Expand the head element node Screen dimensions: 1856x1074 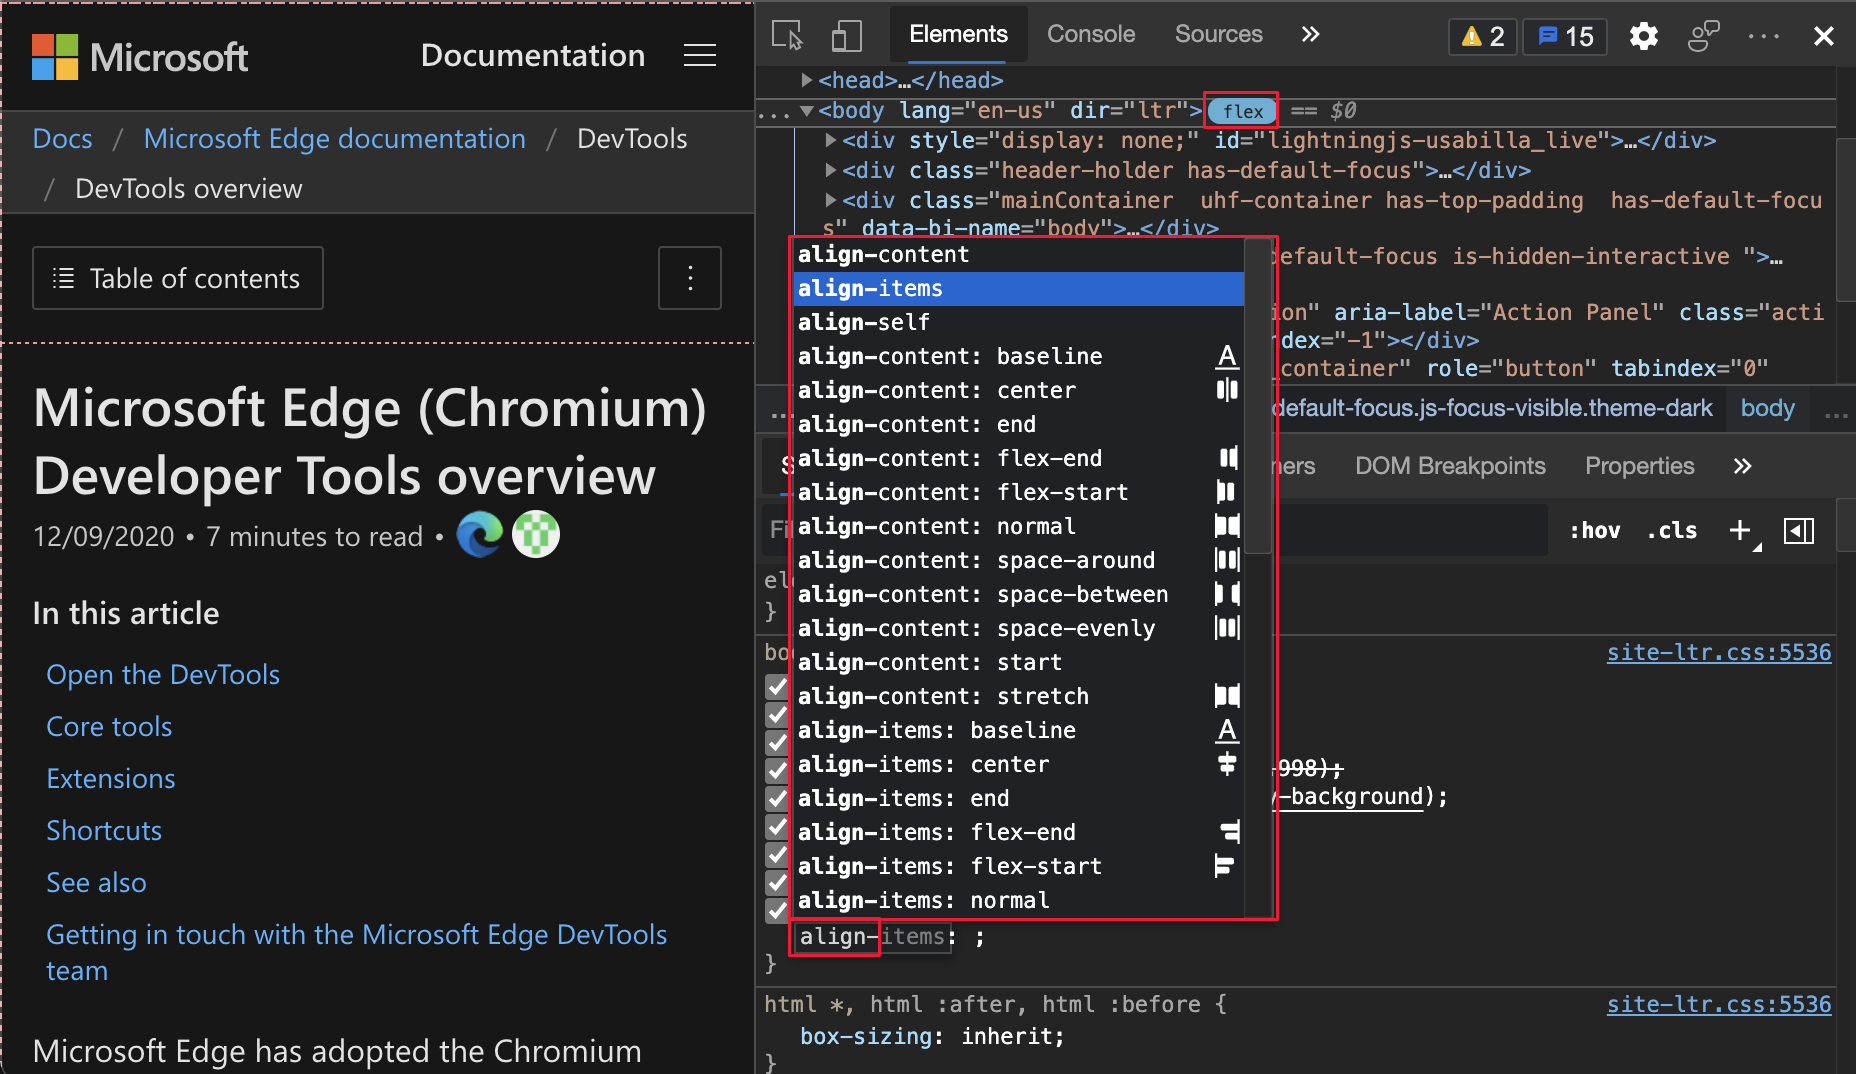[x=808, y=80]
